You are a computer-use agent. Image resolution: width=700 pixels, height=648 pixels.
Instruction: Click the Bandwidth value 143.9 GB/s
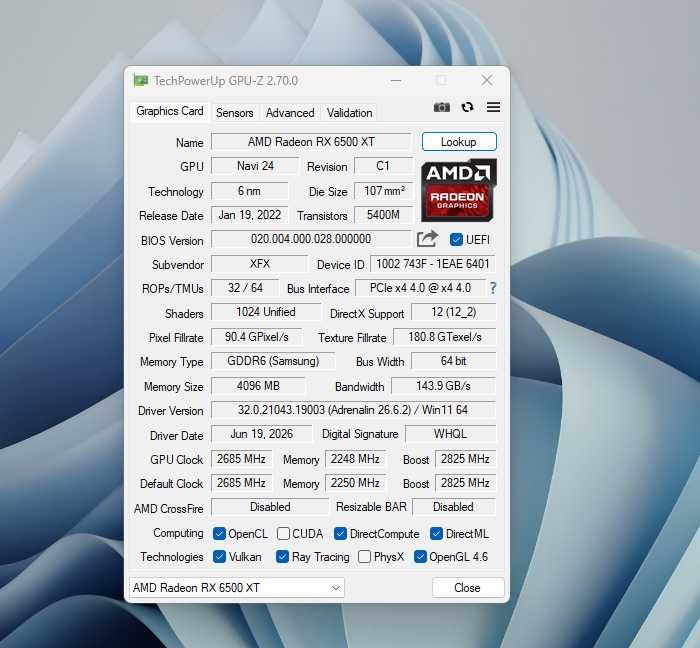(443, 386)
